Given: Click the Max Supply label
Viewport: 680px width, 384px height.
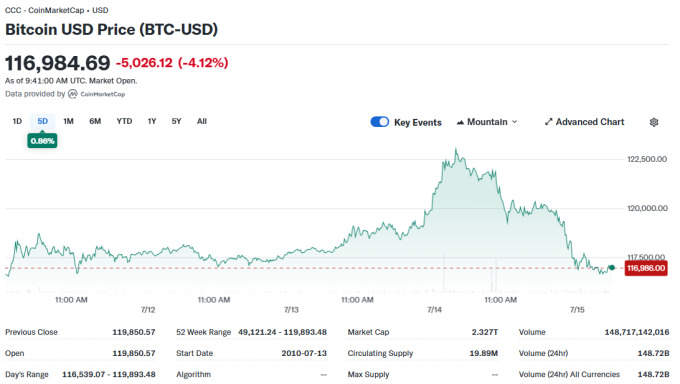Looking at the screenshot, I should pyautogui.click(x=368, y=374).
